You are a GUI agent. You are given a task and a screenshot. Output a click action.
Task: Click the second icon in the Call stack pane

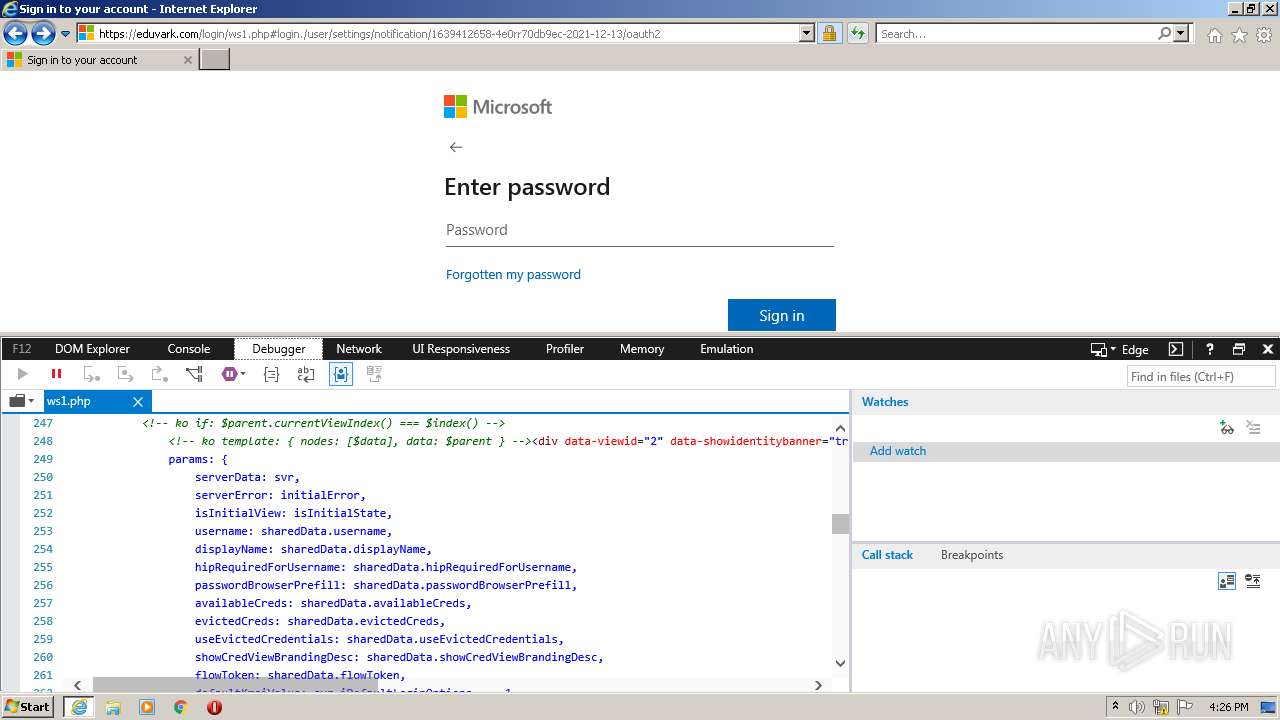(1253, 581)
